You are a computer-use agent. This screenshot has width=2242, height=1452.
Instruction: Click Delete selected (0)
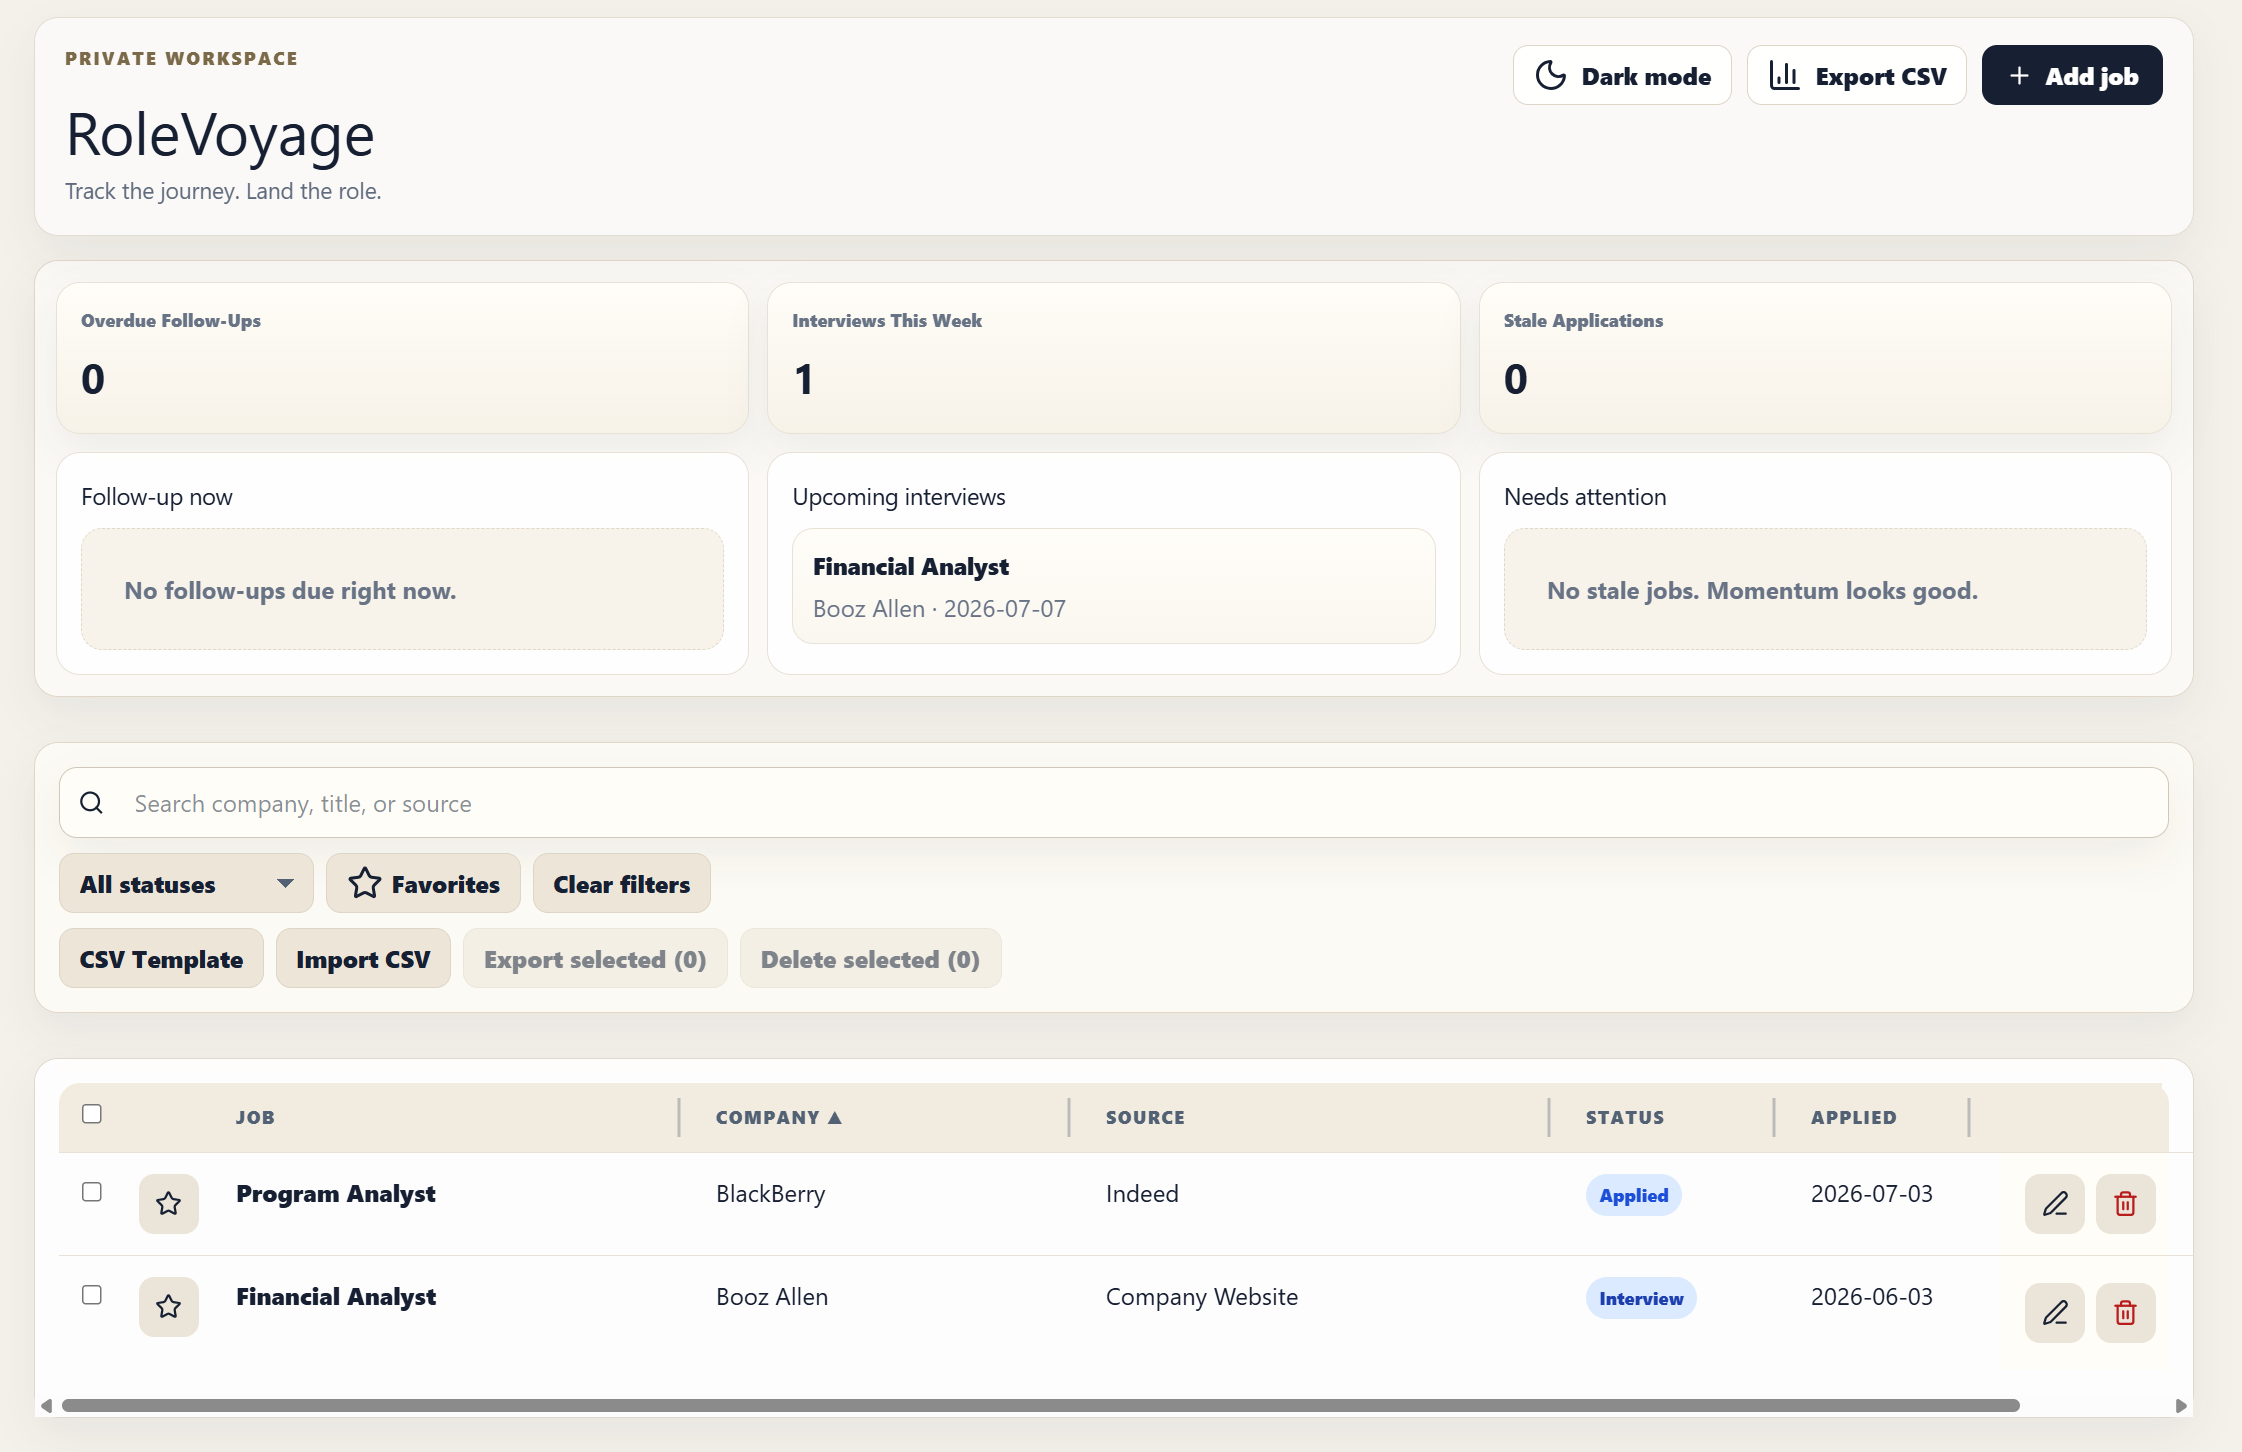tap(870, 958)
